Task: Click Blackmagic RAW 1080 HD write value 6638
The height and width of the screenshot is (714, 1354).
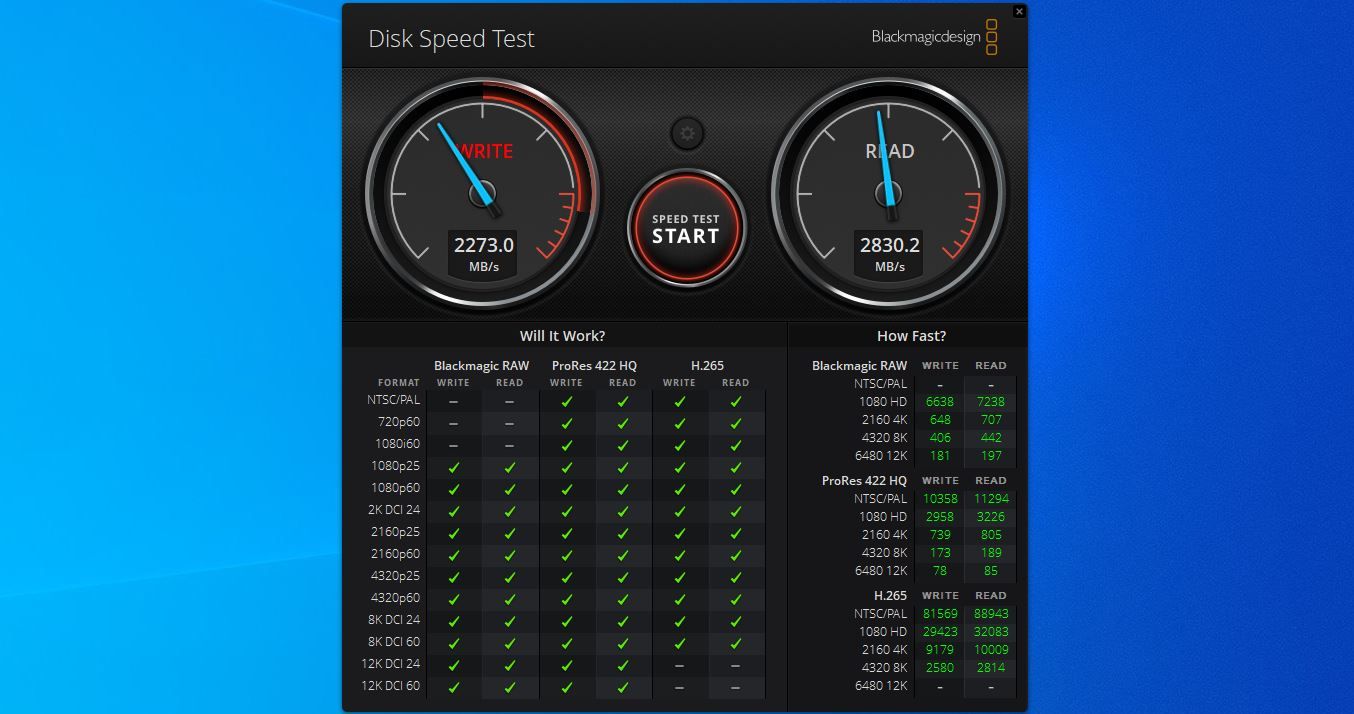Action: [939, 402]
